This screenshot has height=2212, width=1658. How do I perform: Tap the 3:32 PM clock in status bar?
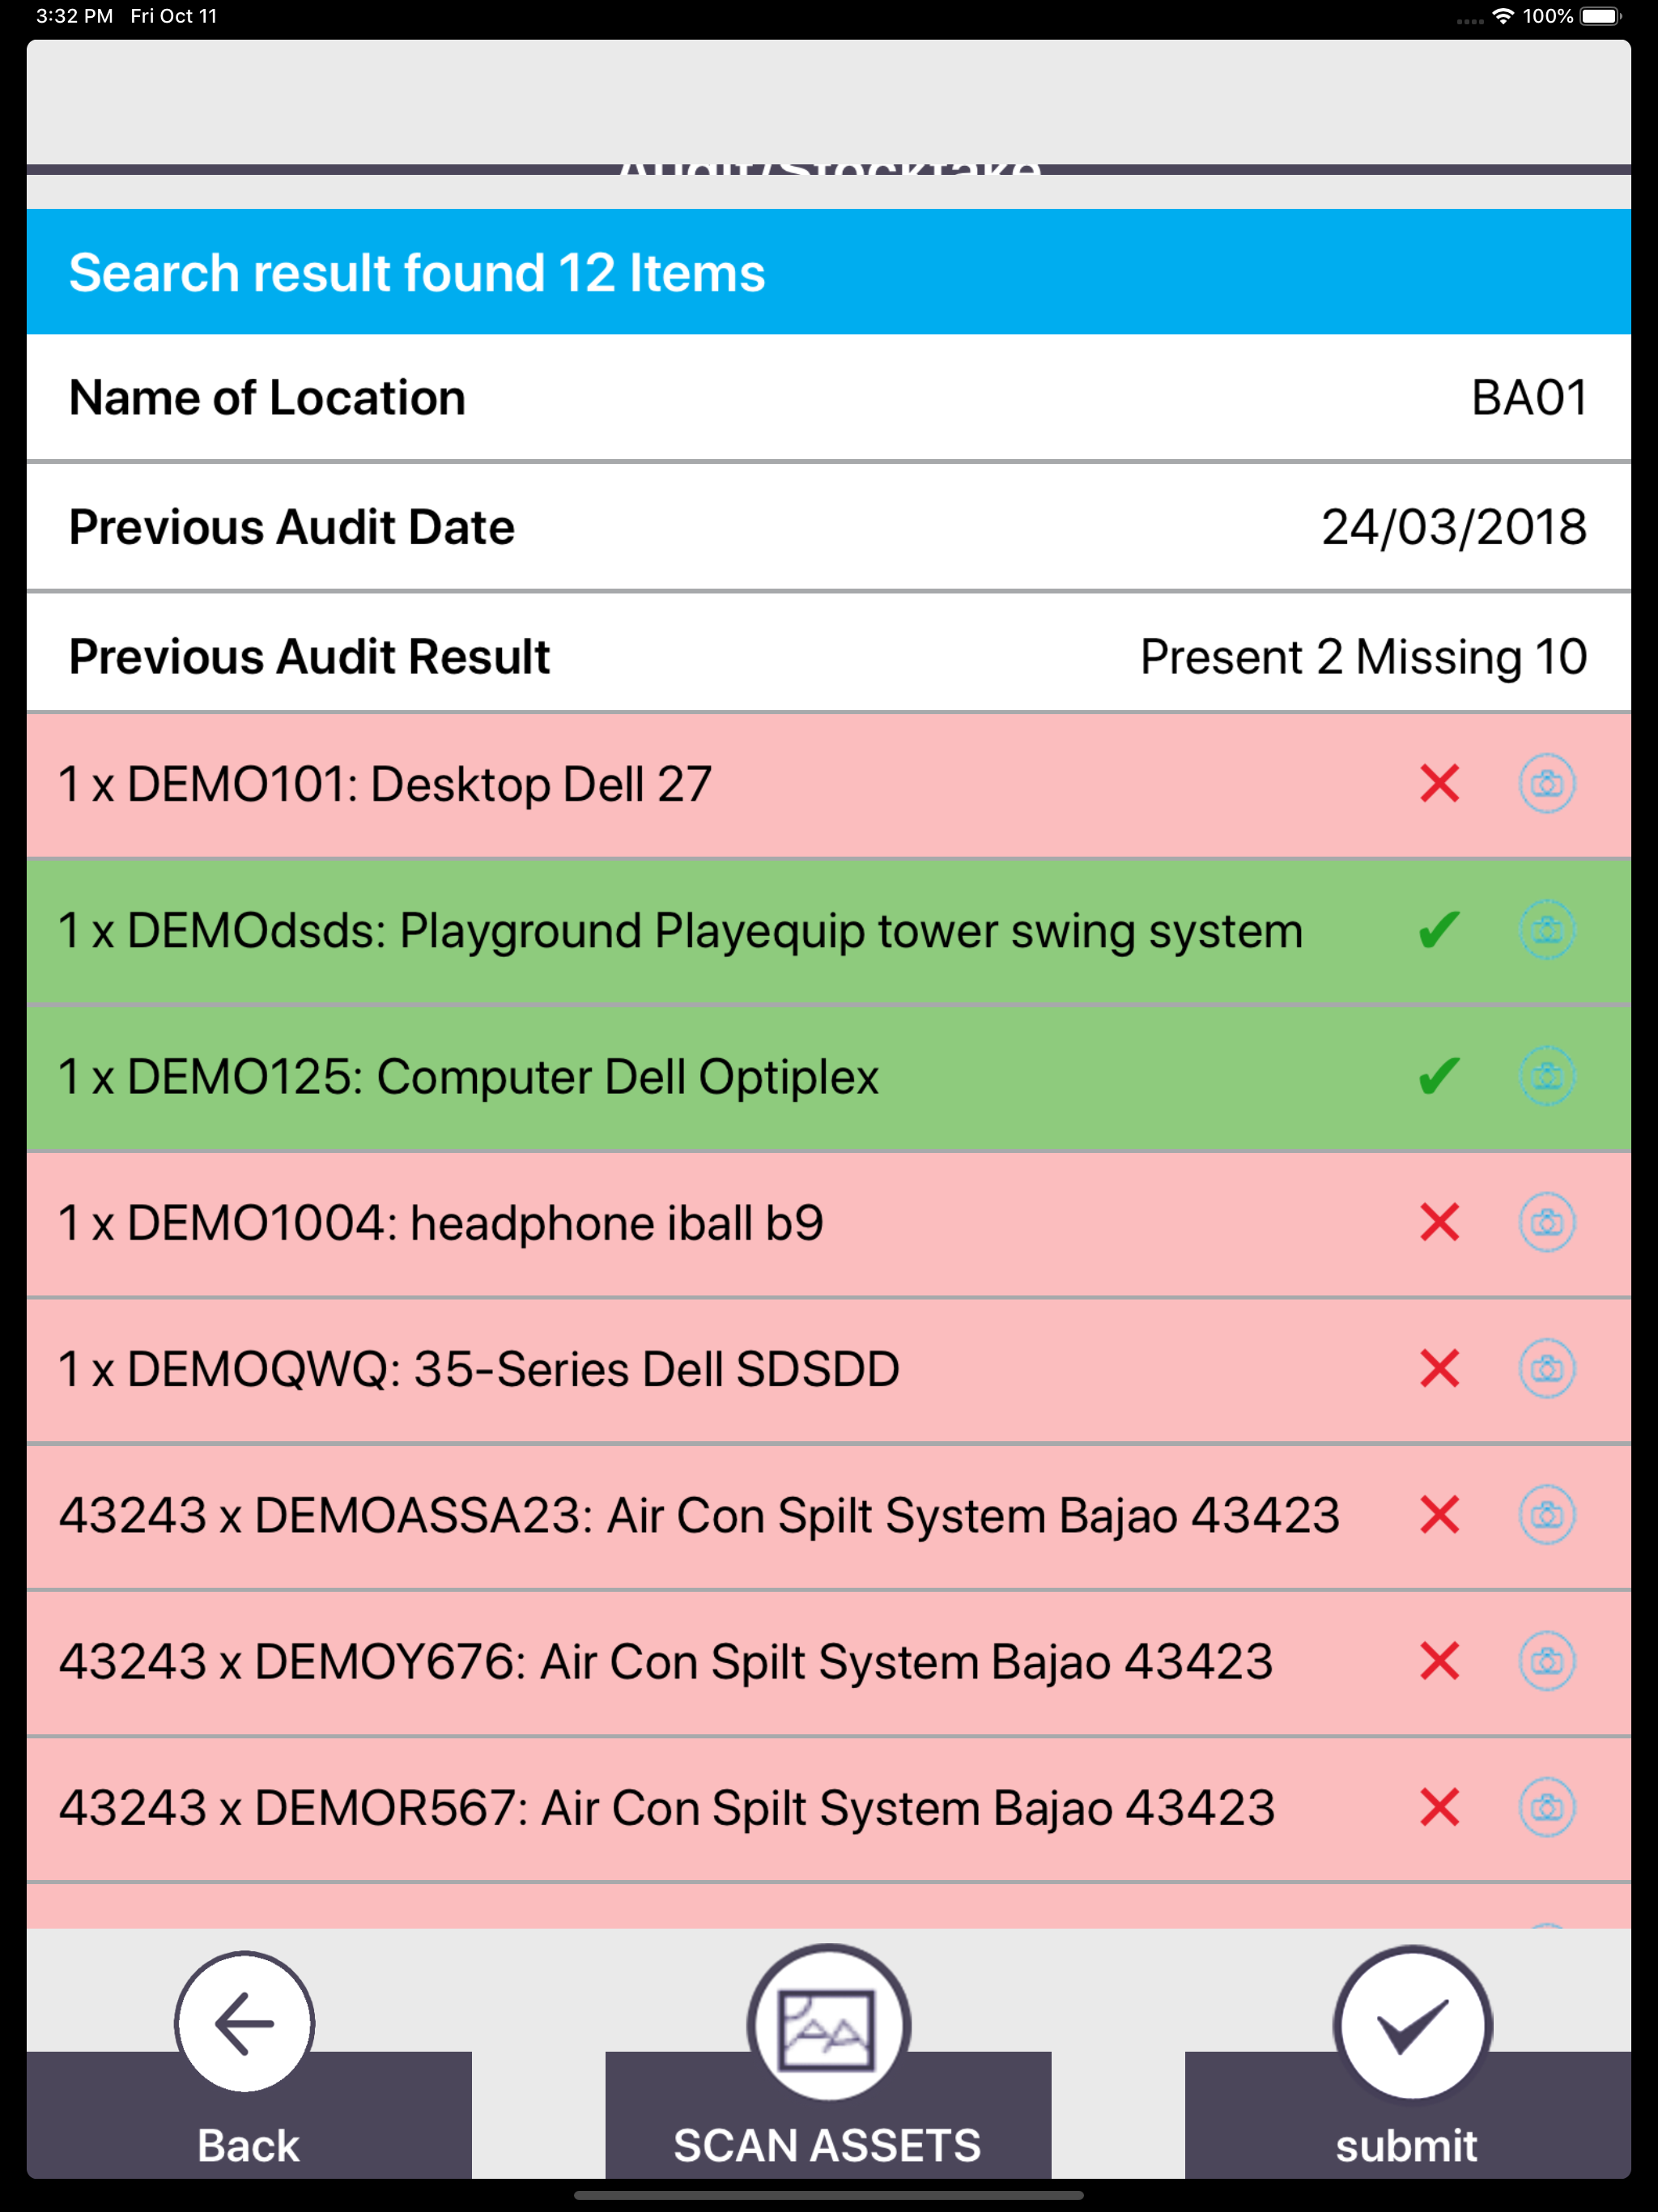pyautogui.click(x=74, y=16)
